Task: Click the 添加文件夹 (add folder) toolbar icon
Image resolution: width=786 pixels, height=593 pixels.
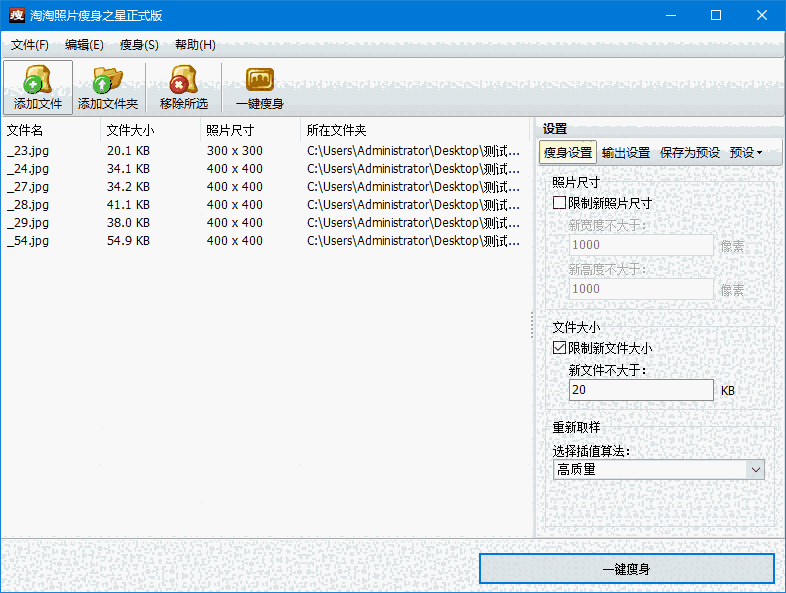Action: tap(108, 88)
